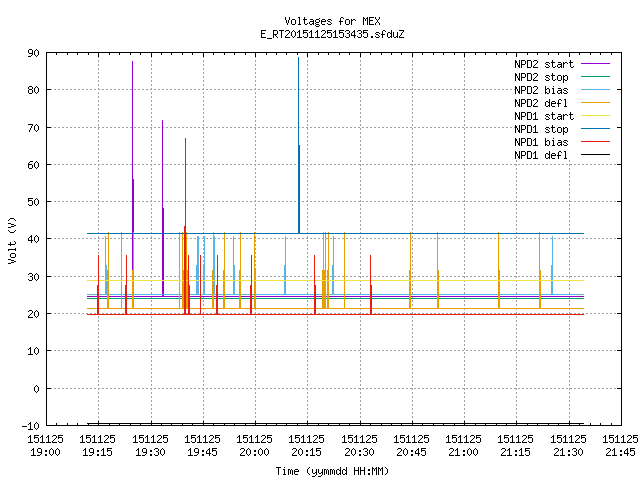Image resolution: width=640 pixels, height=480 pixels.
Task: Select the "NPD1 start" legend label
Action: click(x=544, y=116)
